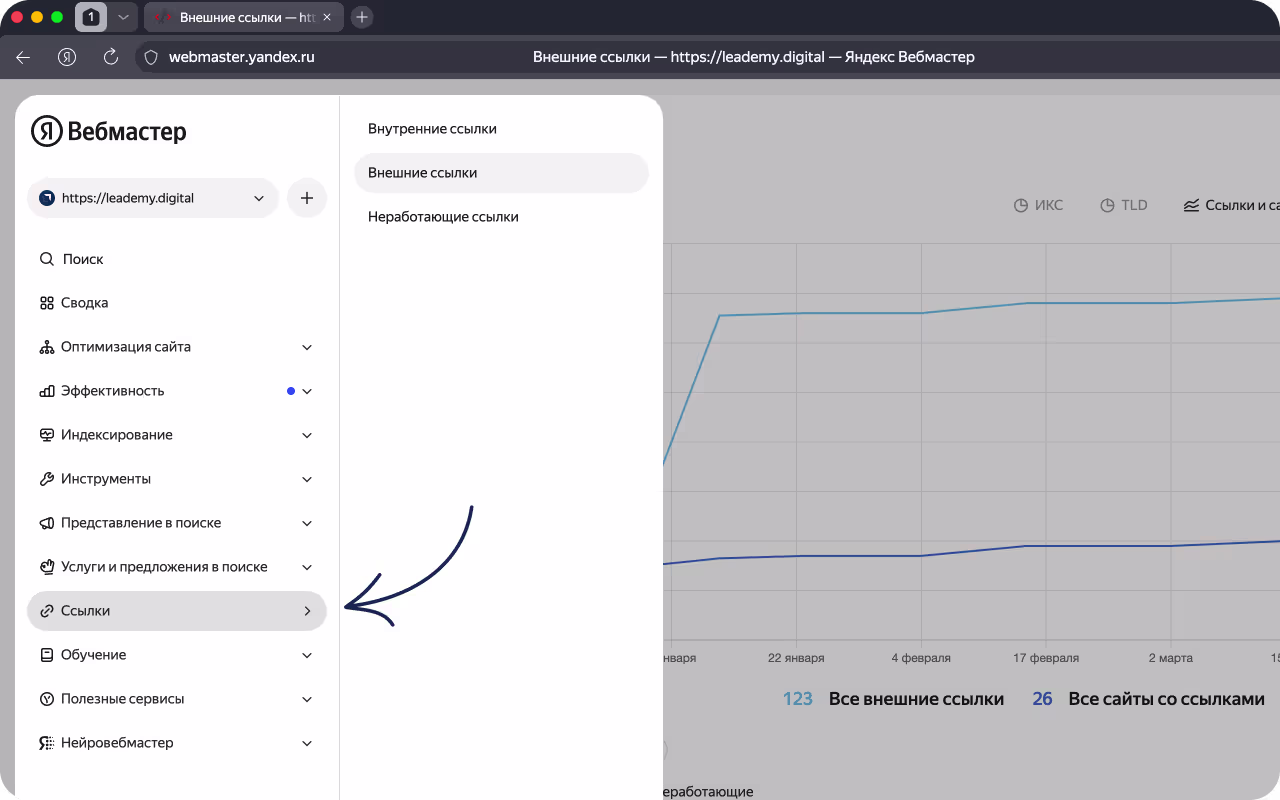The image size is (1280, 800).
Task: Click the webmaster.yandex.ru address bar
Action: pyautogui.click(x=242, y=57)
